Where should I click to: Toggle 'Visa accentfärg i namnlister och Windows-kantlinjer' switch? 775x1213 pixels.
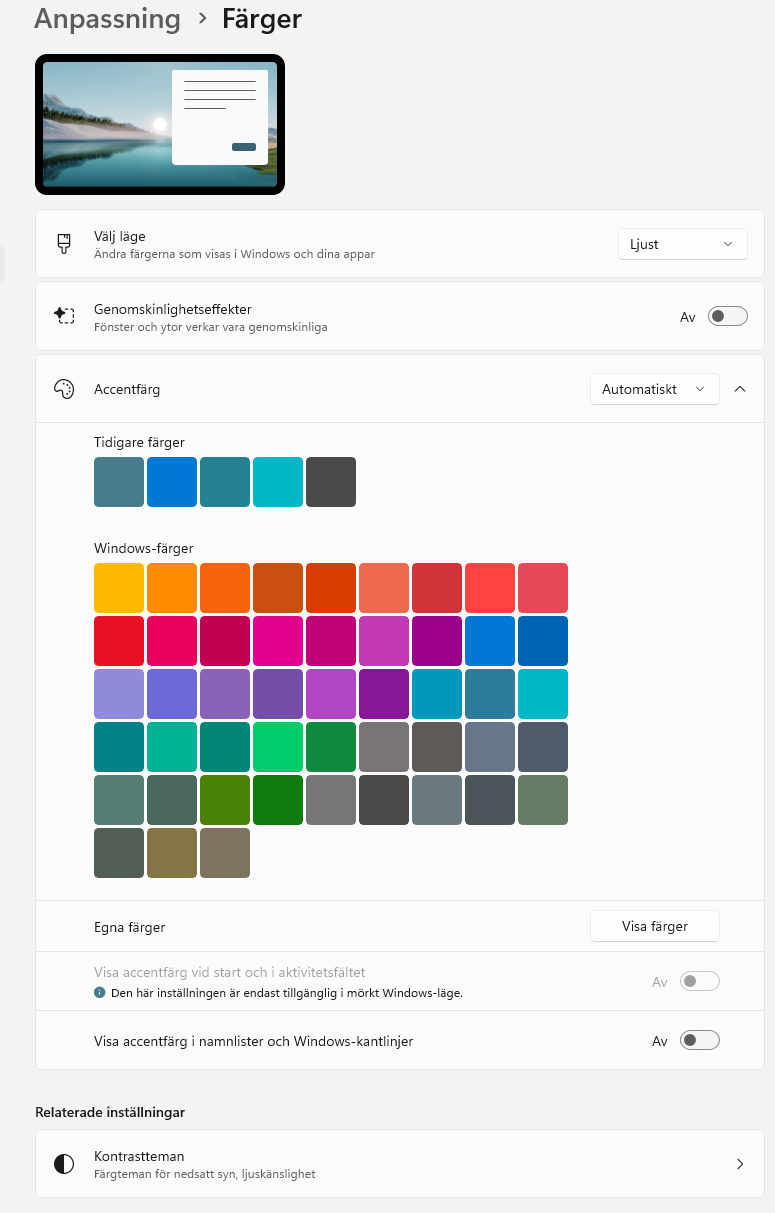(x=700, y=1041)
